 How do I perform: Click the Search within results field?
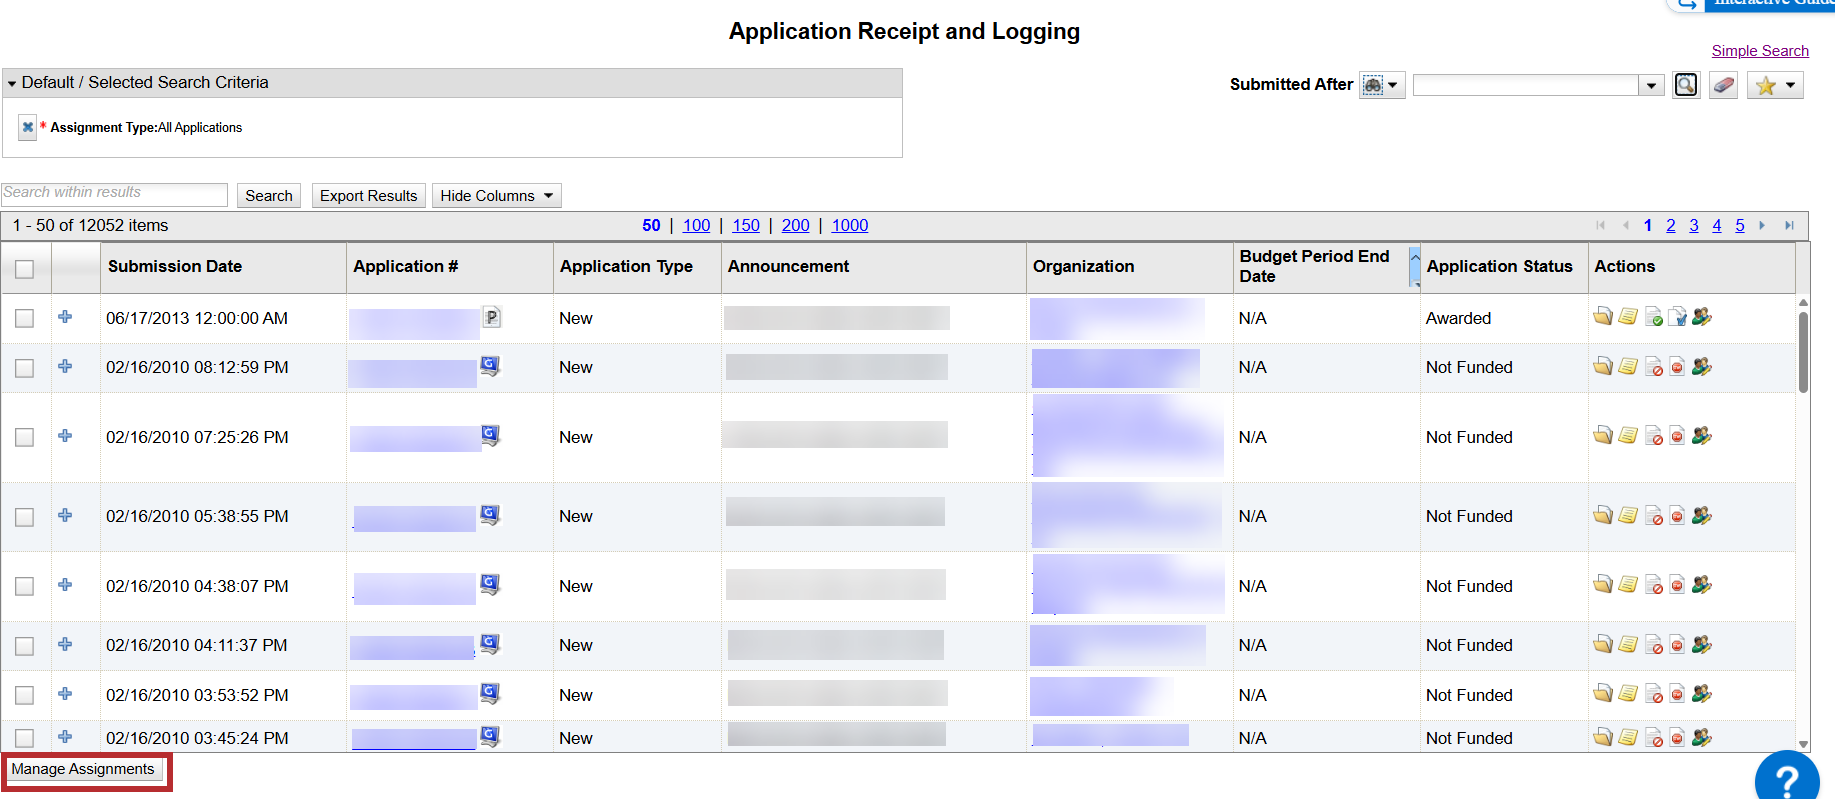click(114, 194)
